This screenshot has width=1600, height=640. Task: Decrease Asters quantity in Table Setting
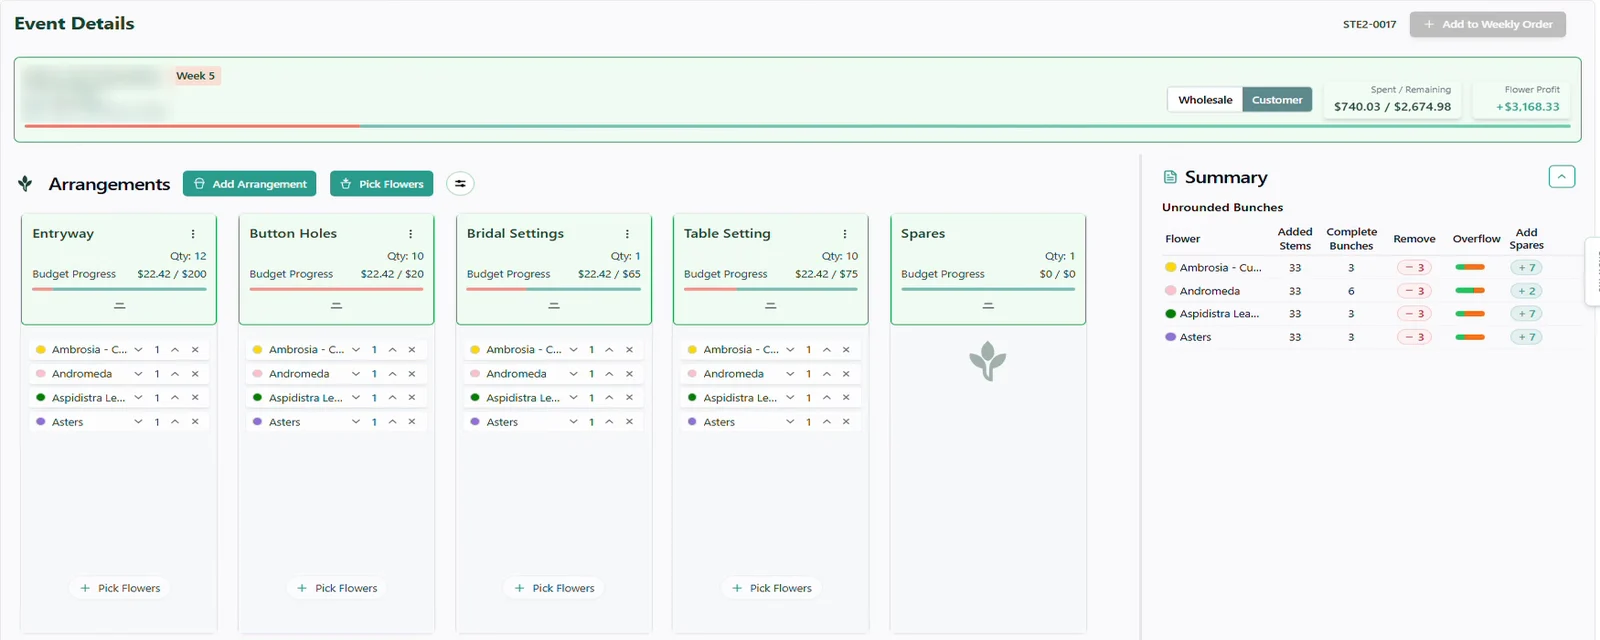(790, 422)
